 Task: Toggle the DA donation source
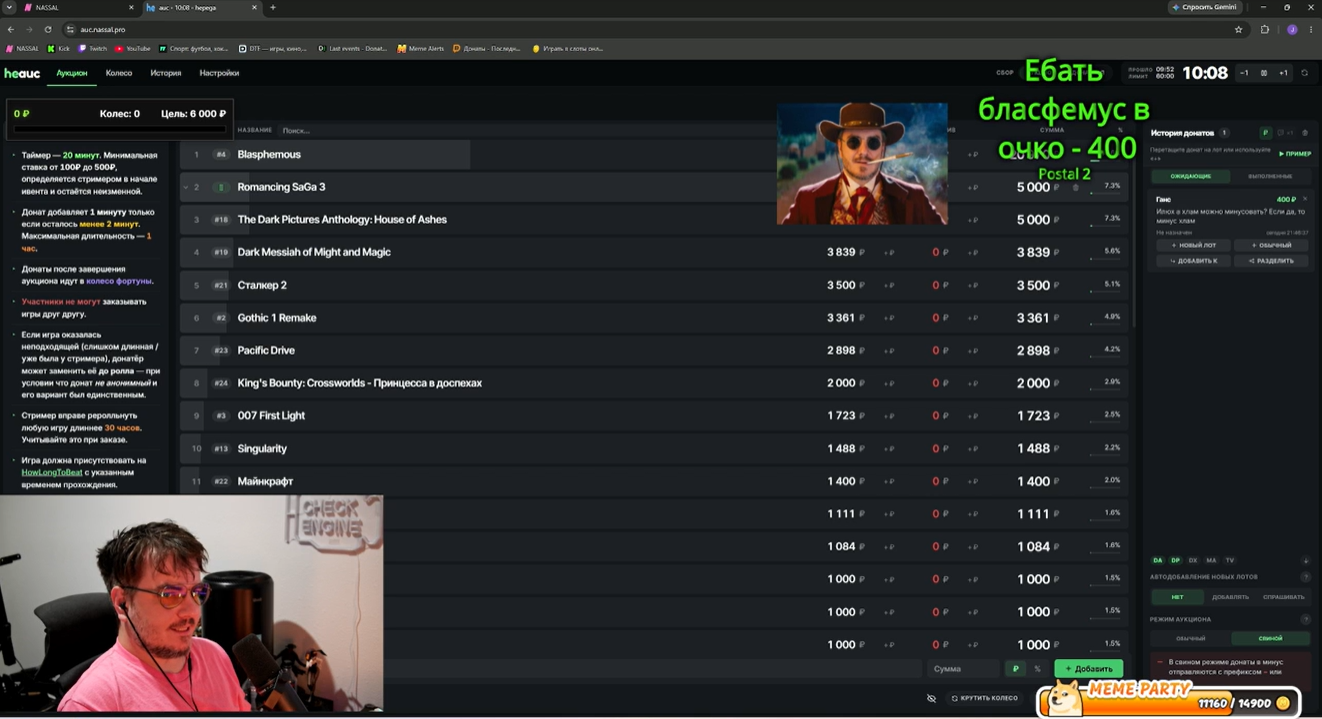1158,560
